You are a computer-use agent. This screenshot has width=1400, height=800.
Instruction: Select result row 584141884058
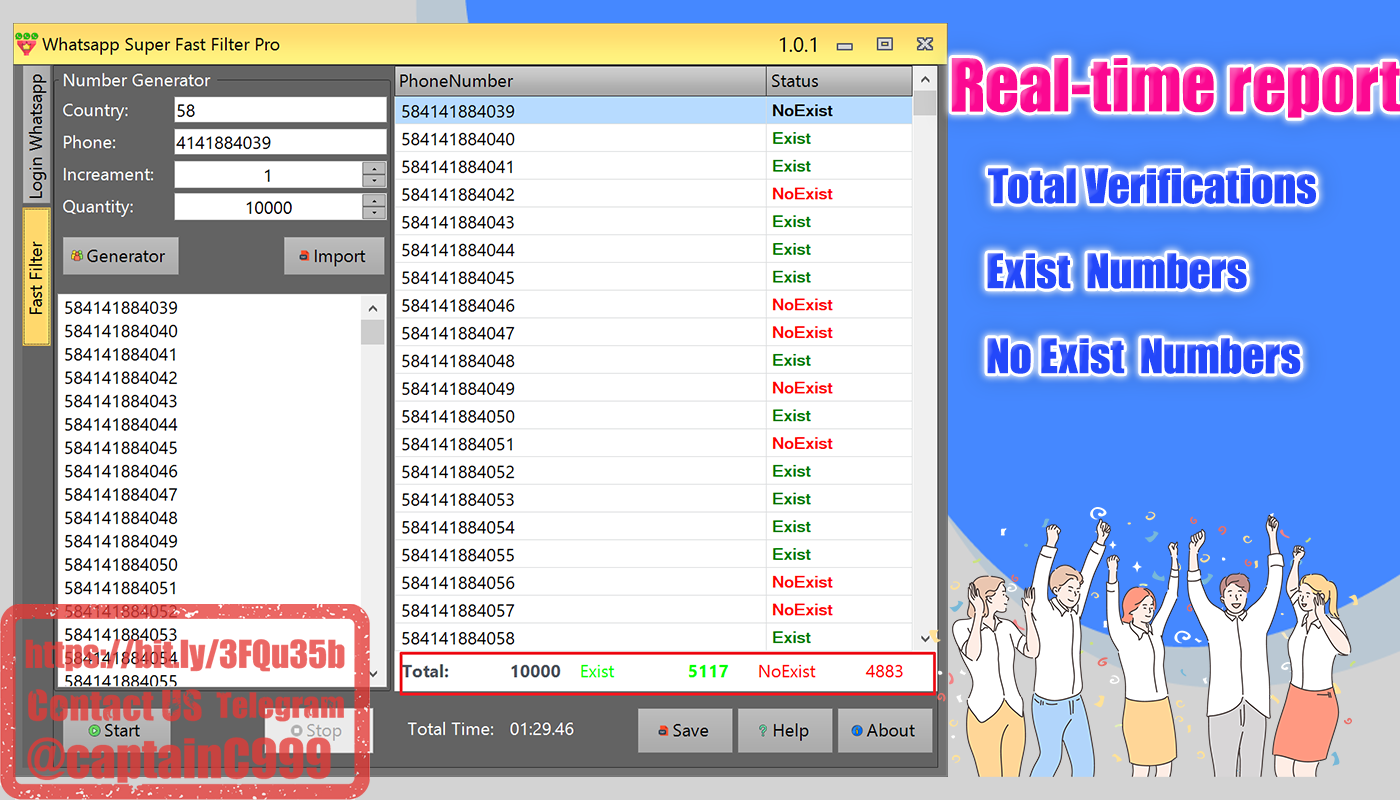[x=654, y=638]
